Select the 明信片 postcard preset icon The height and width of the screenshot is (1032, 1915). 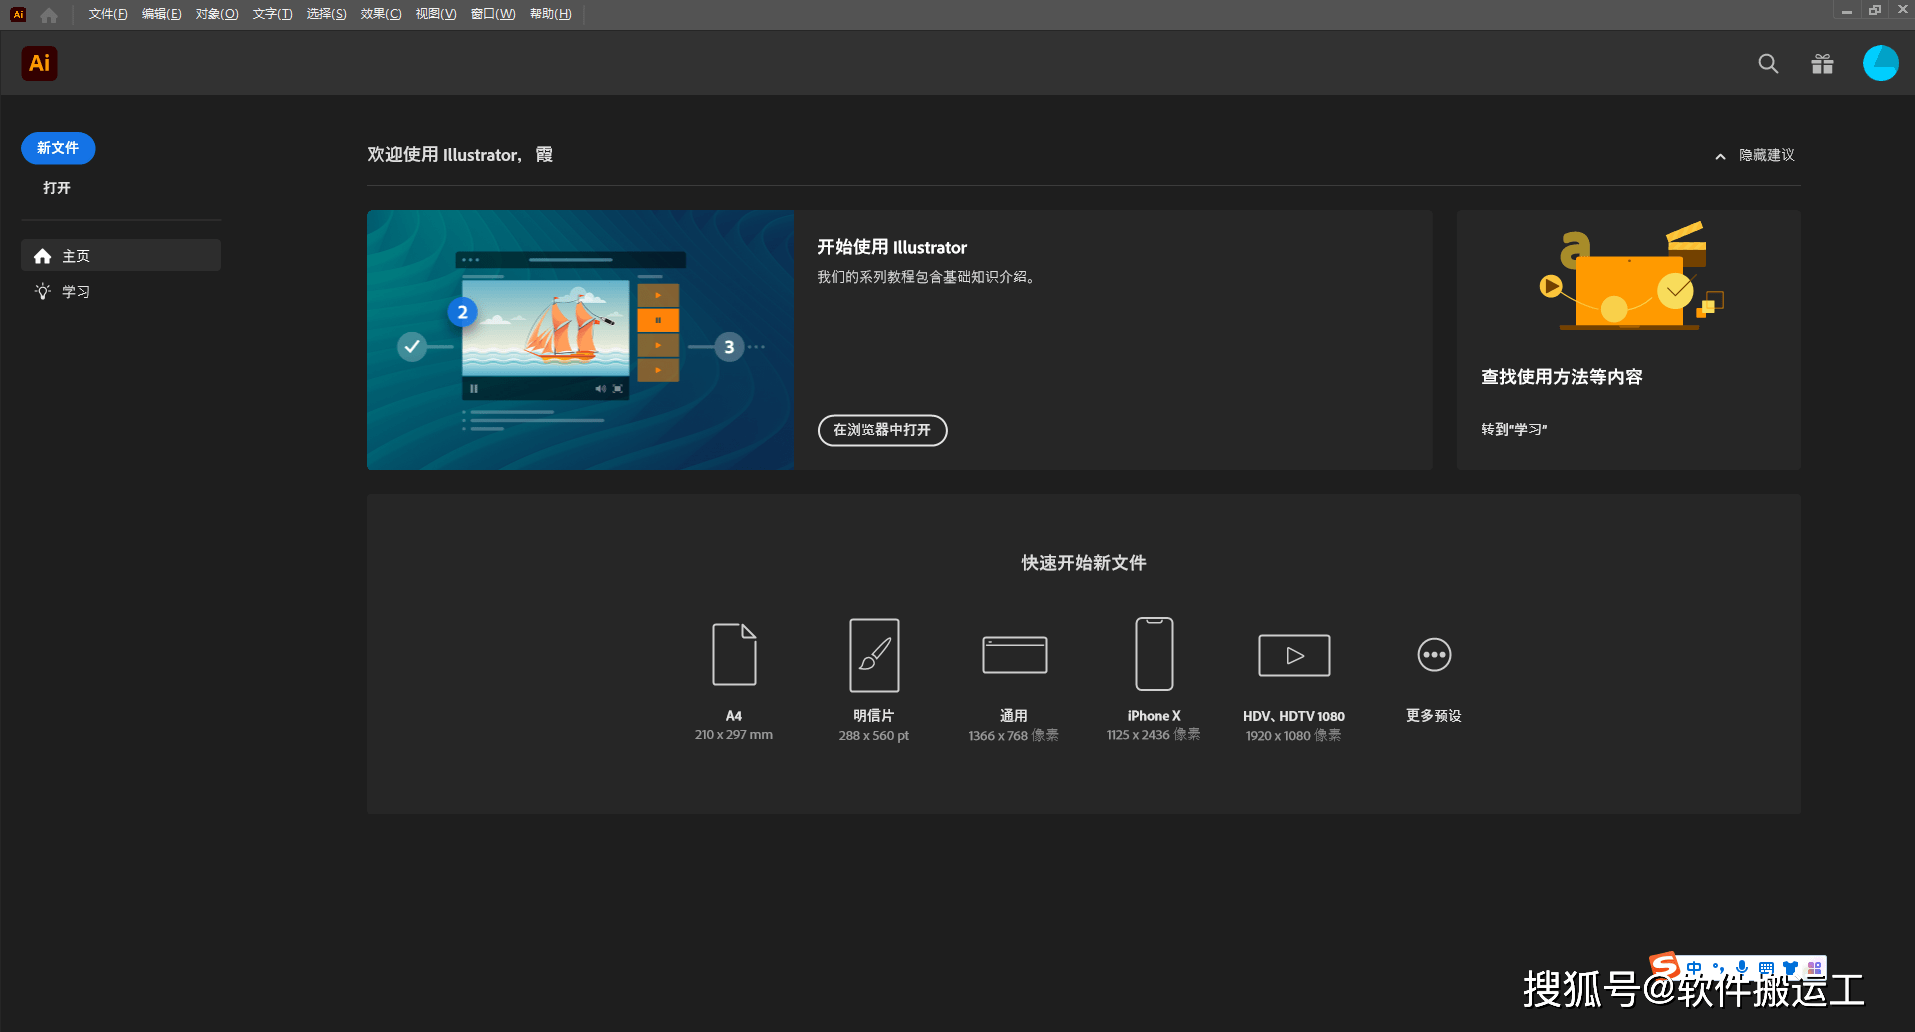[x=874, y=655]
